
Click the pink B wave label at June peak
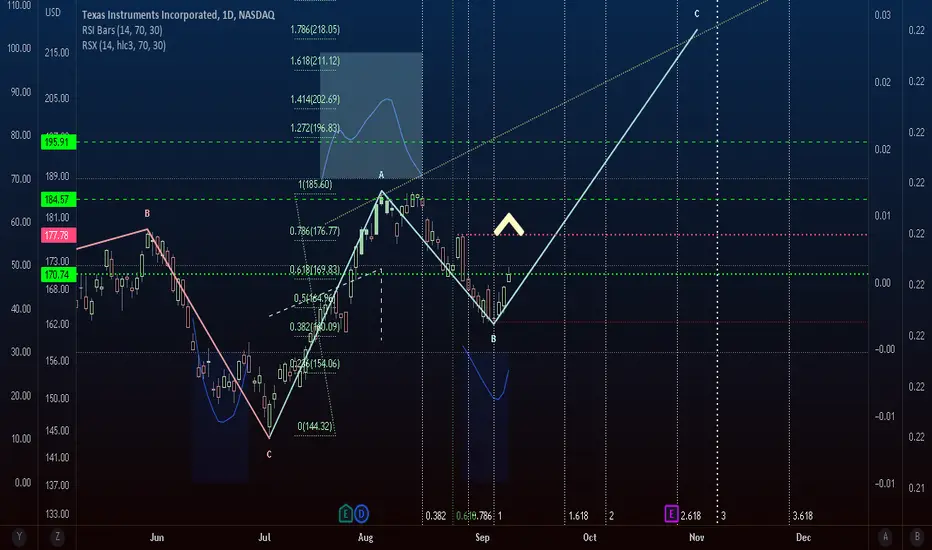pos(147,213)
